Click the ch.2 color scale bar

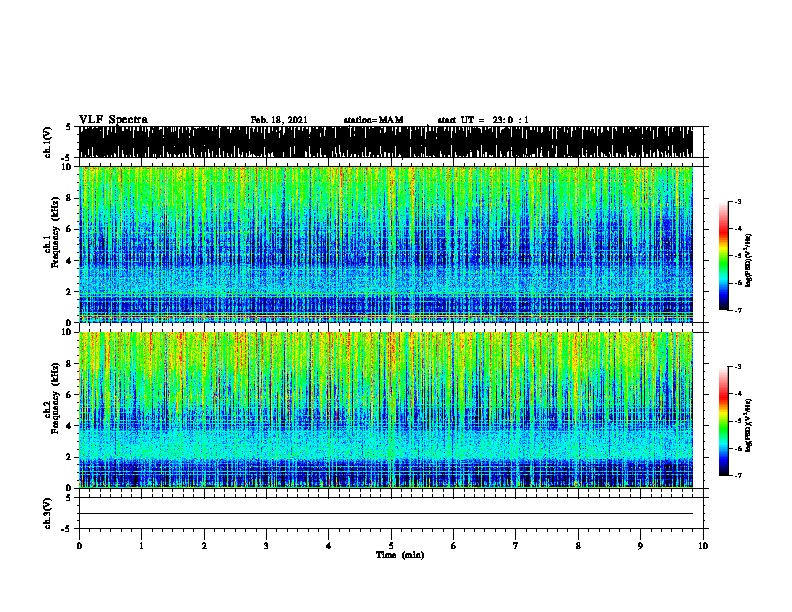click(x=724, y=421)
